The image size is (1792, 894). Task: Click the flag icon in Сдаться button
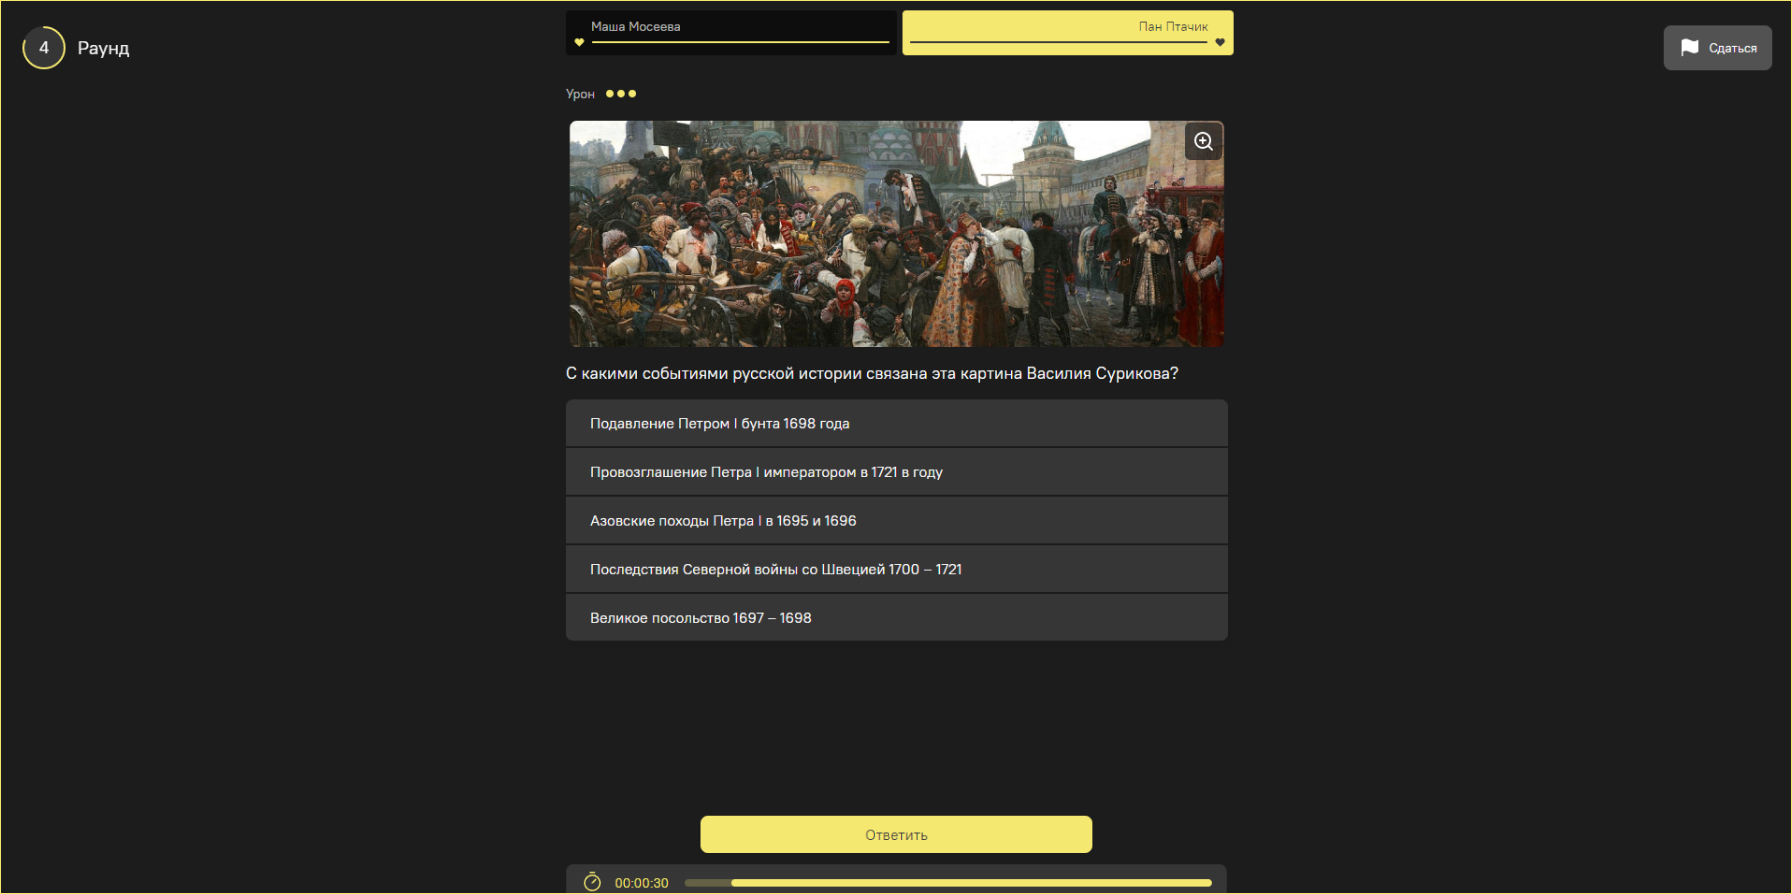click(1690, 47)
